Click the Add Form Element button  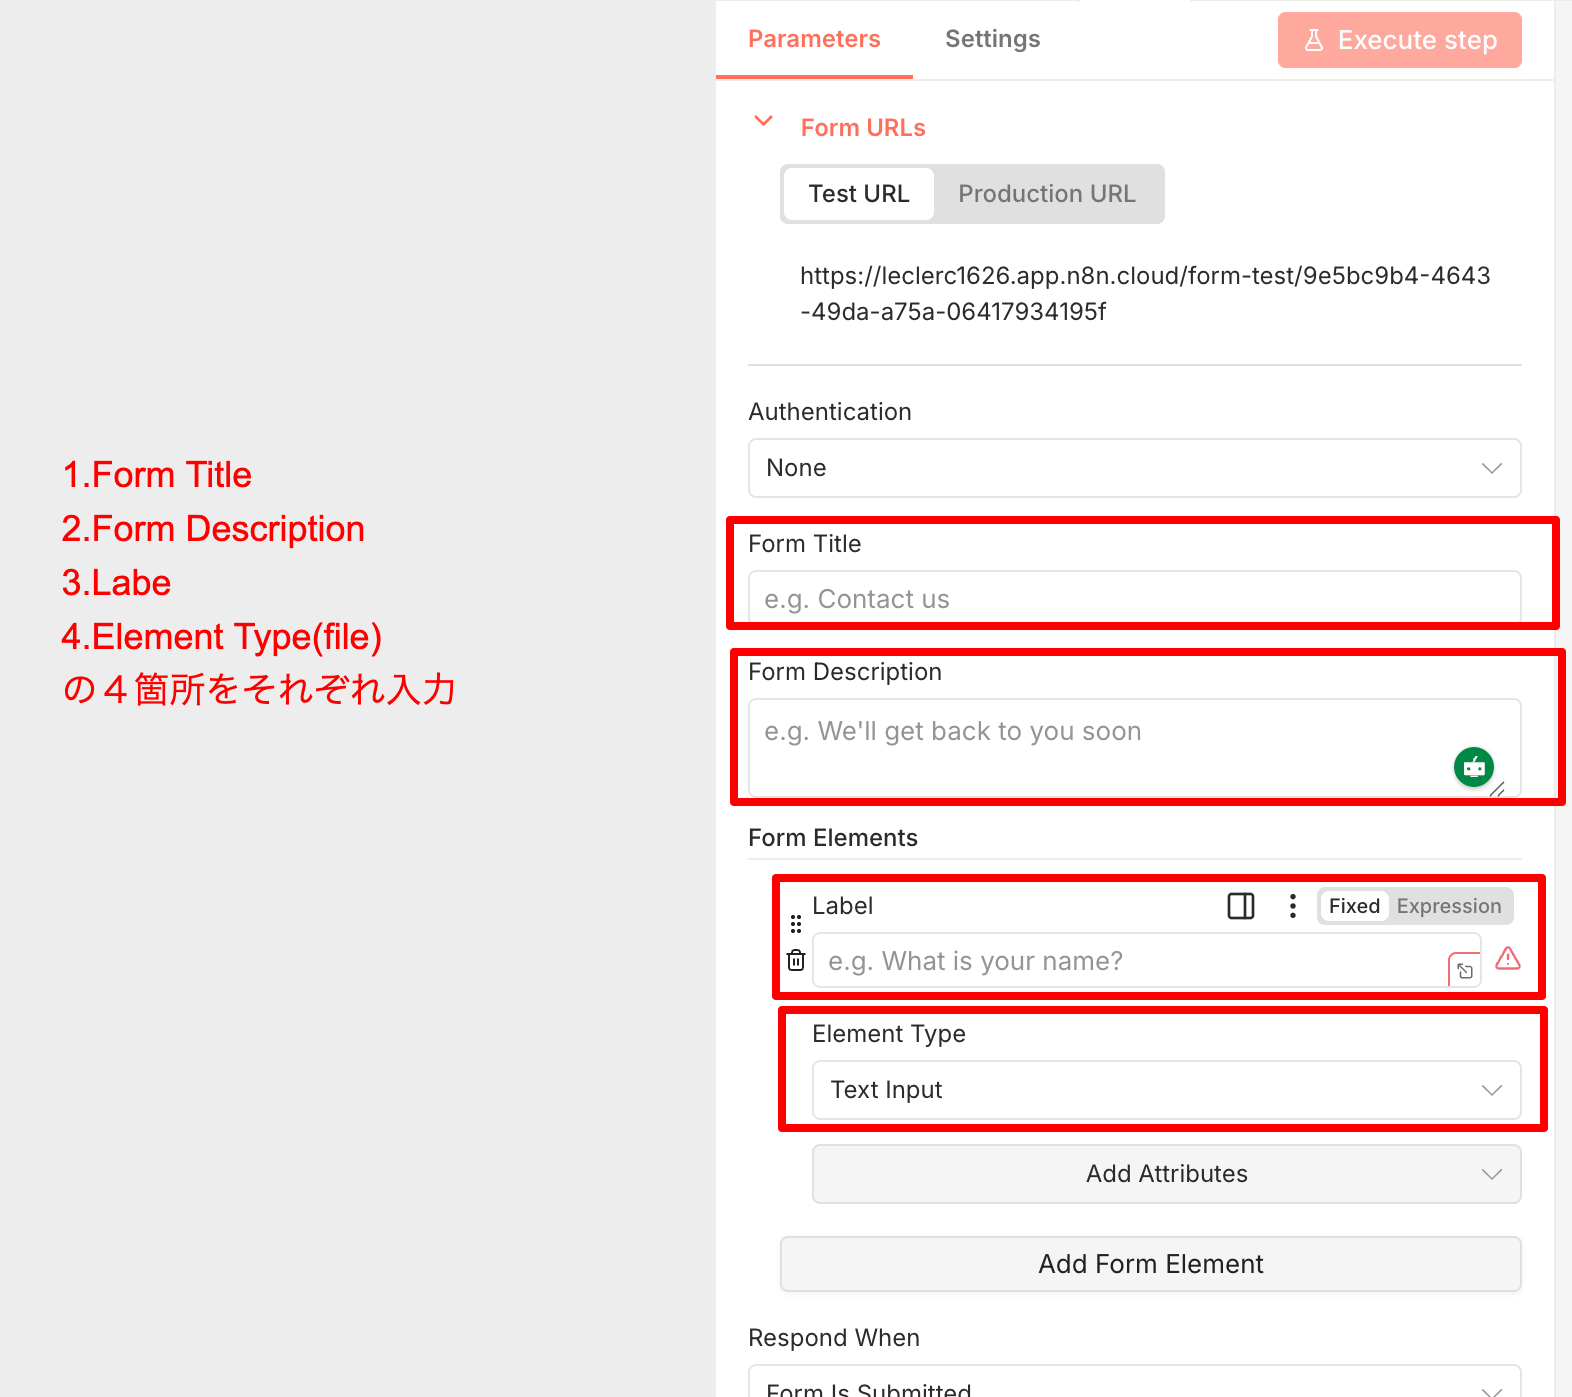pyautogui.click(x=1150, y=1264)
